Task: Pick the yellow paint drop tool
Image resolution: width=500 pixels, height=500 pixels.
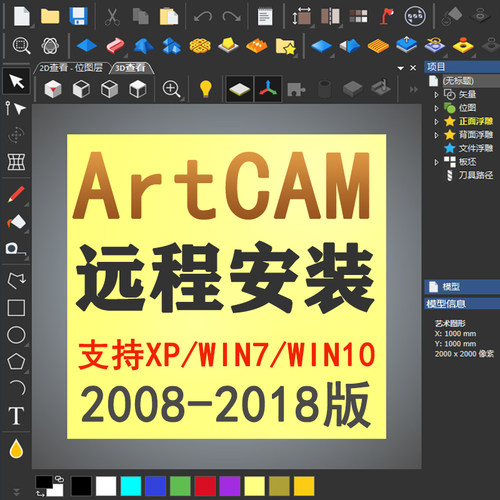Action: point(16,448)
